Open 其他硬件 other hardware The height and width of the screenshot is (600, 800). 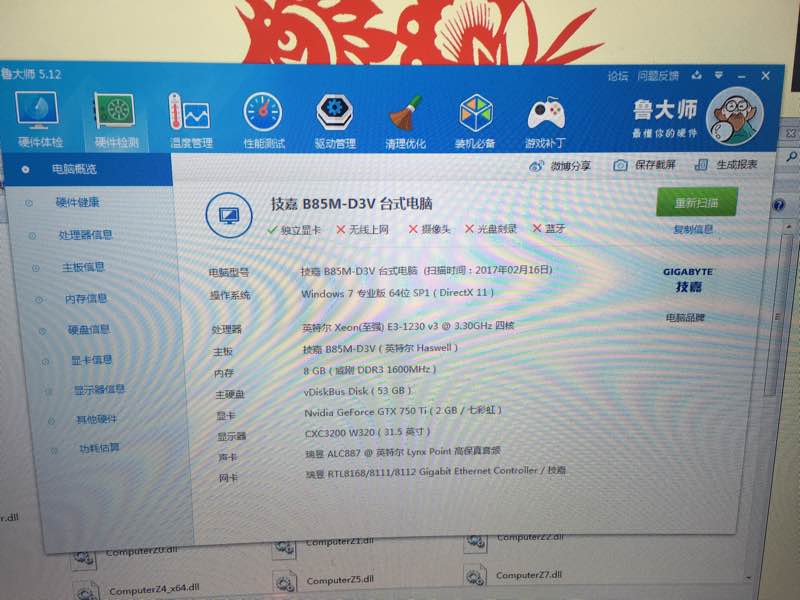[x=96, y=419]
